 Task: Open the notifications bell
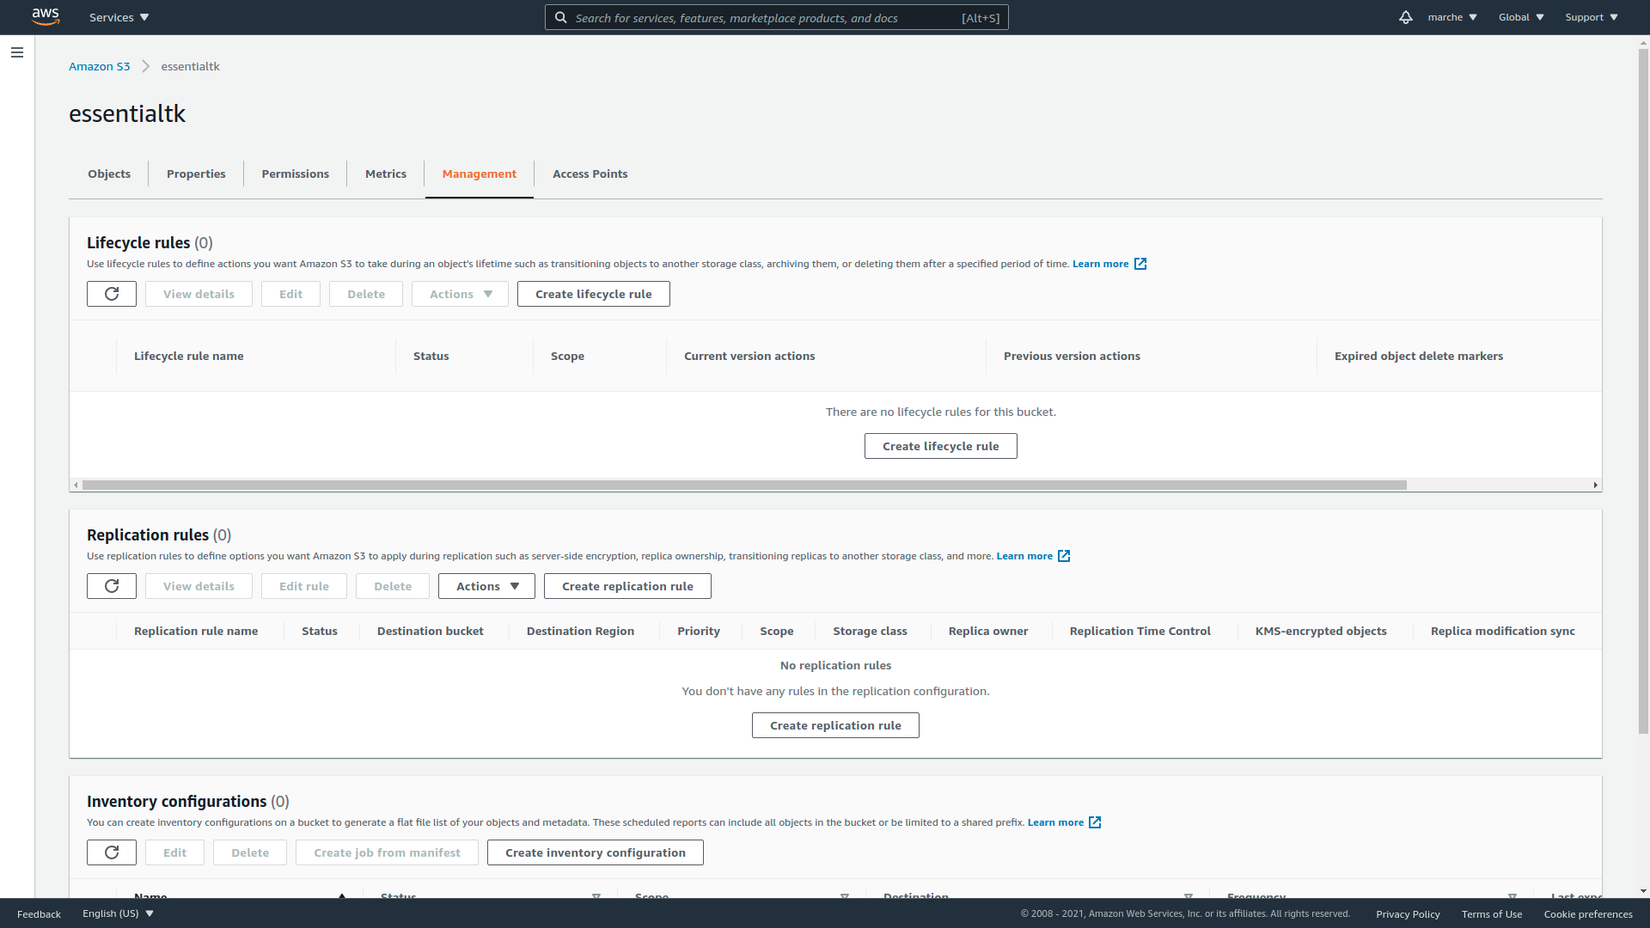tap(1405, 17)
